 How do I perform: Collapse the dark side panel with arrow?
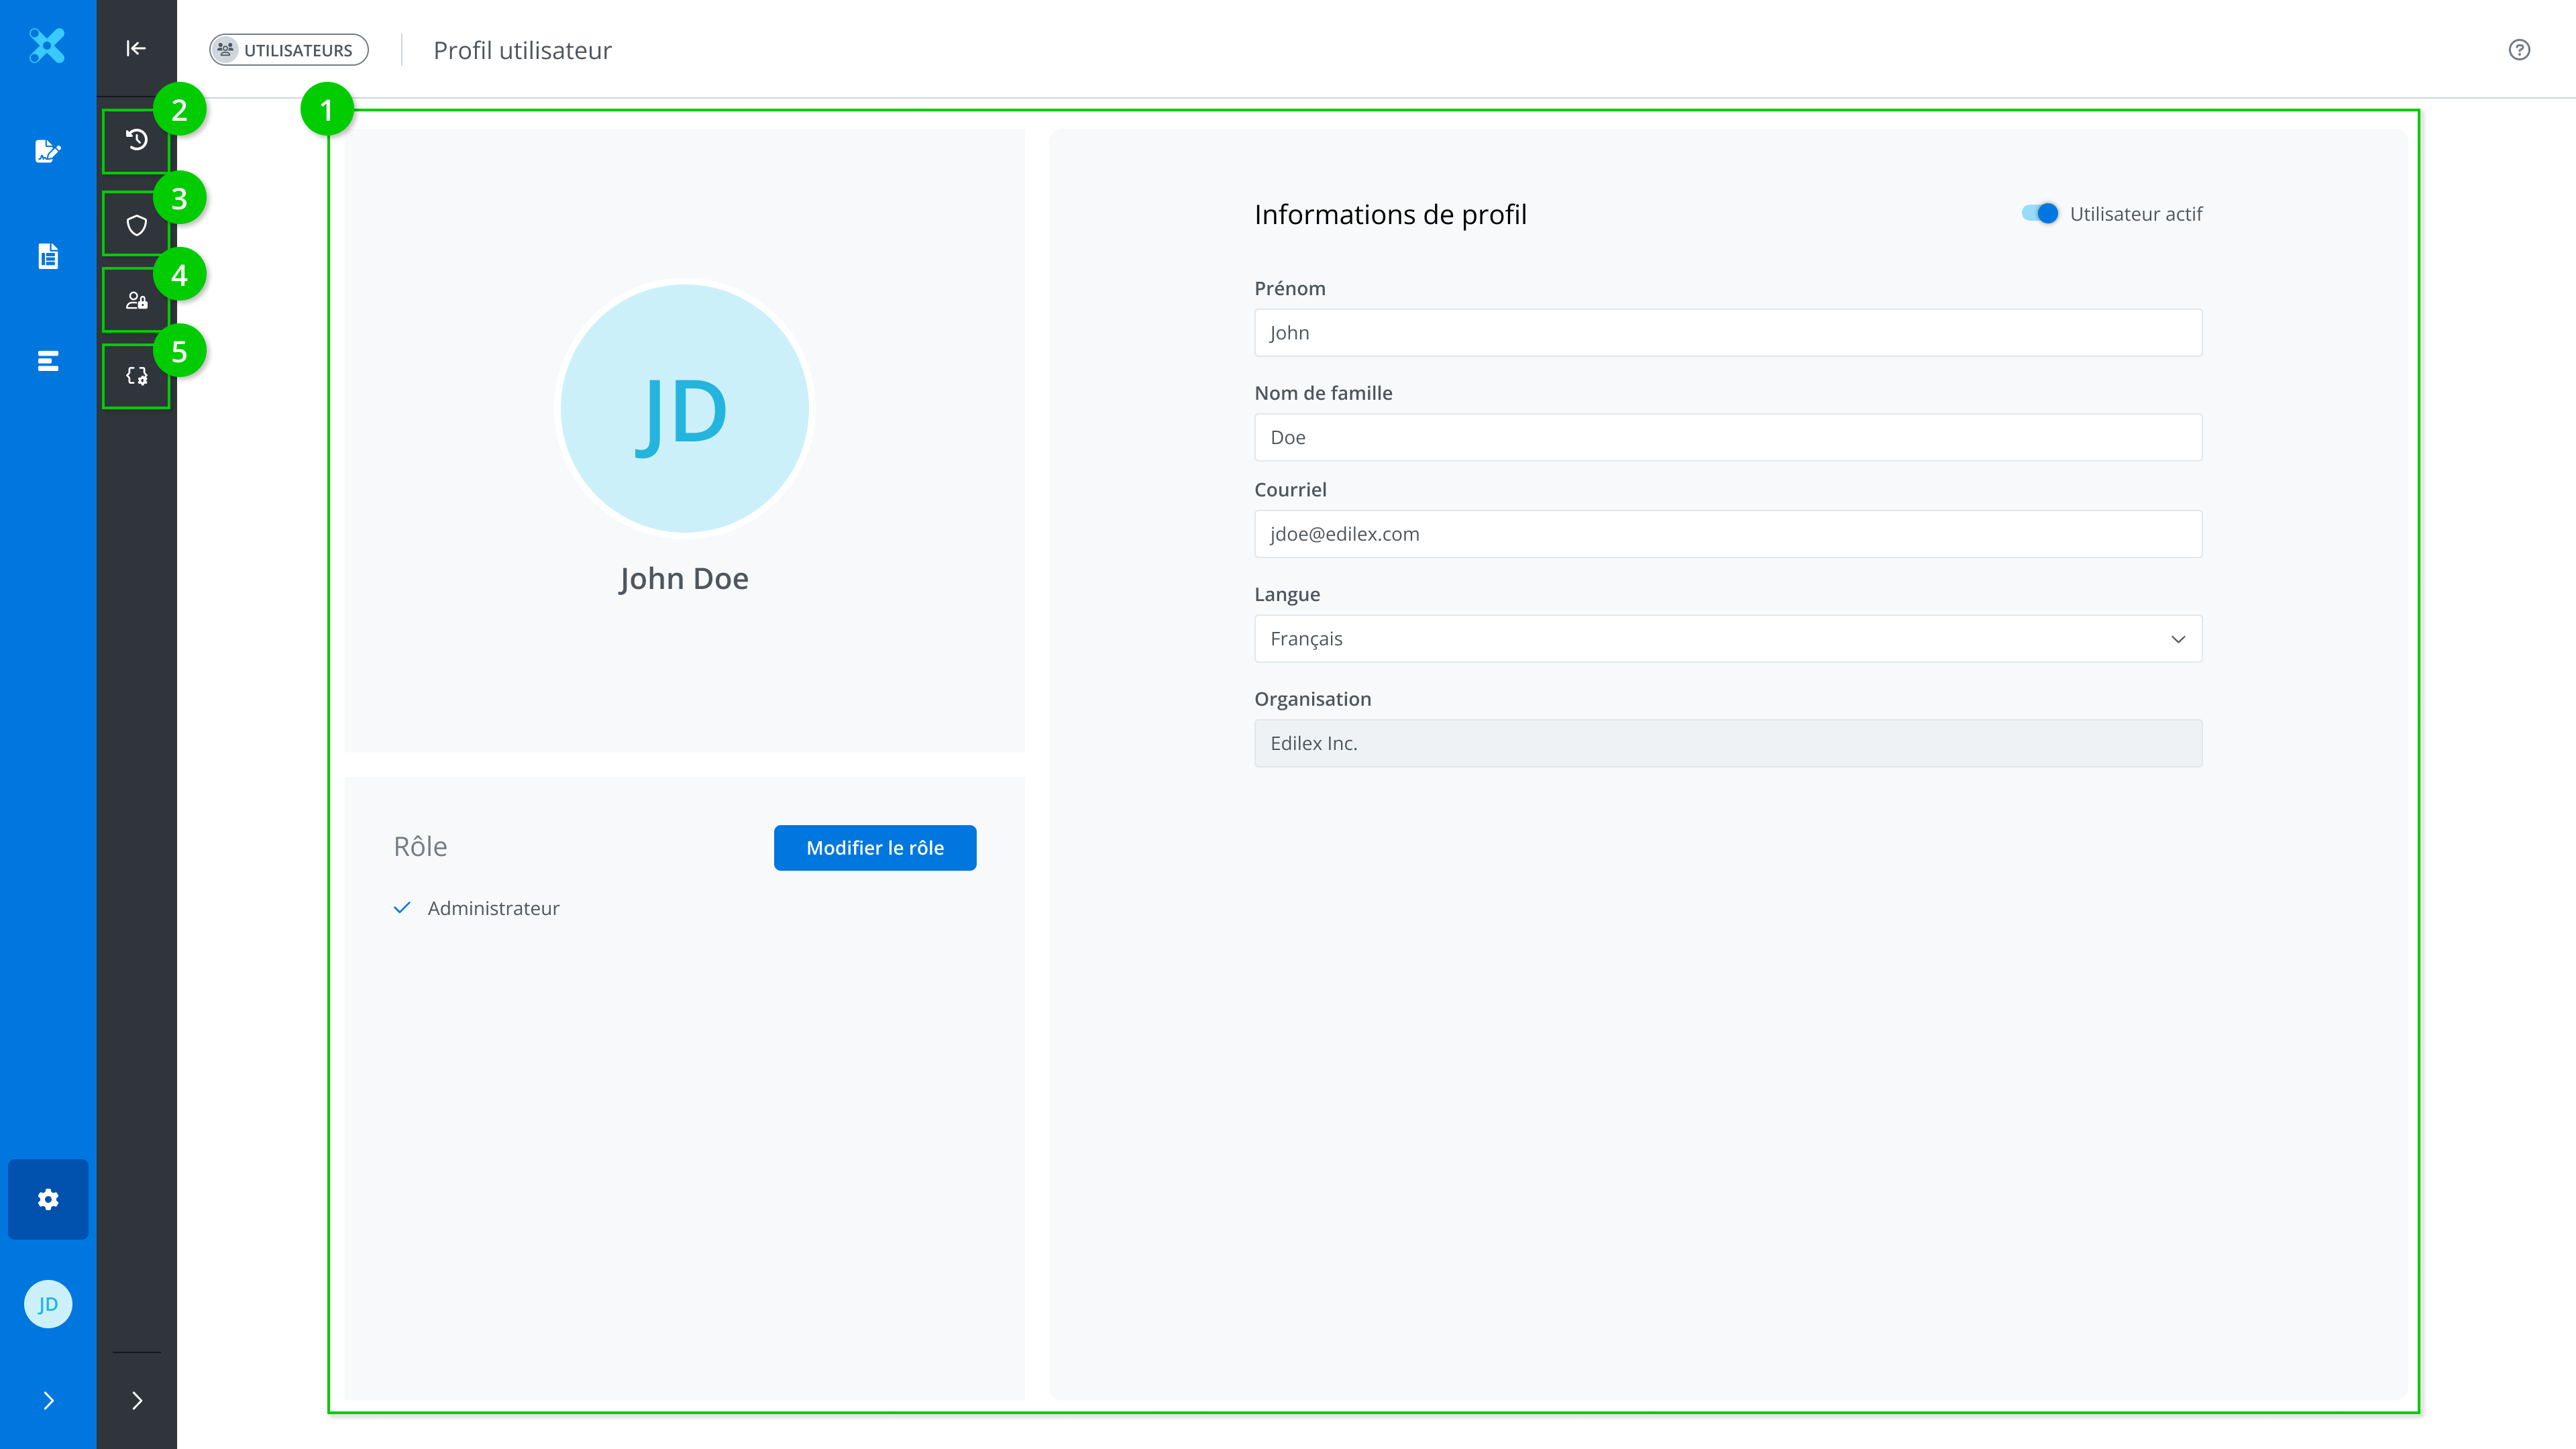point(136,48)
